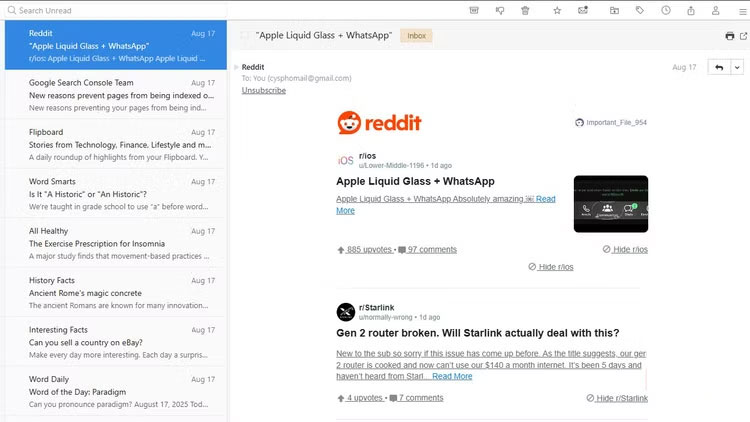
Task: Expand sender details triangle next to Reddit
Action: click(x=237, y=67)
